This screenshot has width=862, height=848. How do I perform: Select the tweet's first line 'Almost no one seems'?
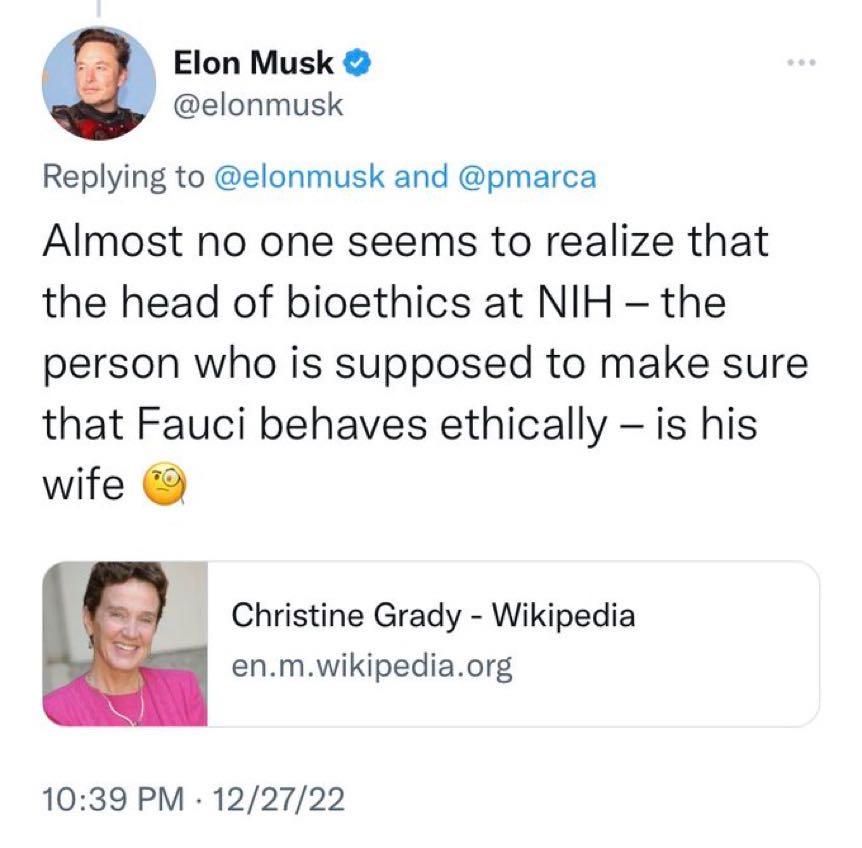pos(260,241)
